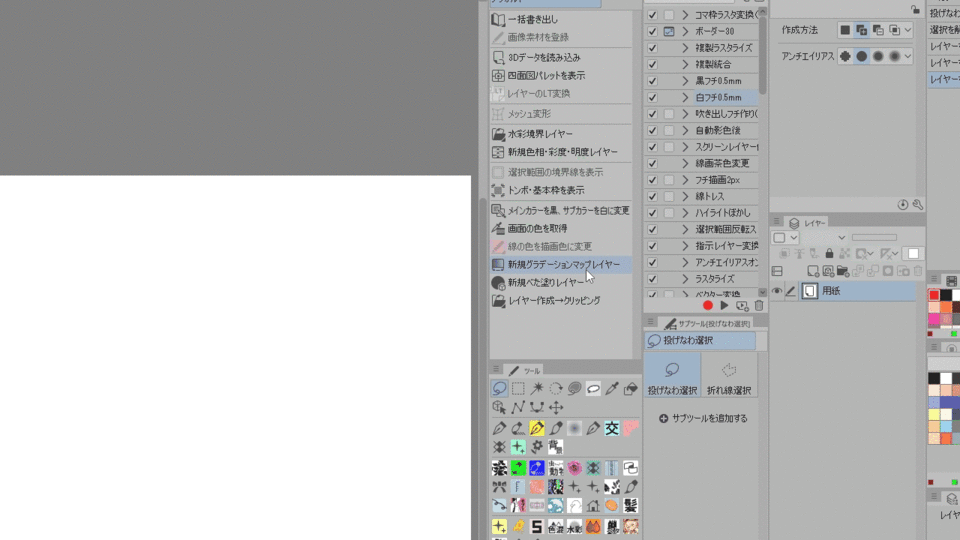Set anti-aliasing to none
Screen dimensions: 960x540
(x=845, y=56)
